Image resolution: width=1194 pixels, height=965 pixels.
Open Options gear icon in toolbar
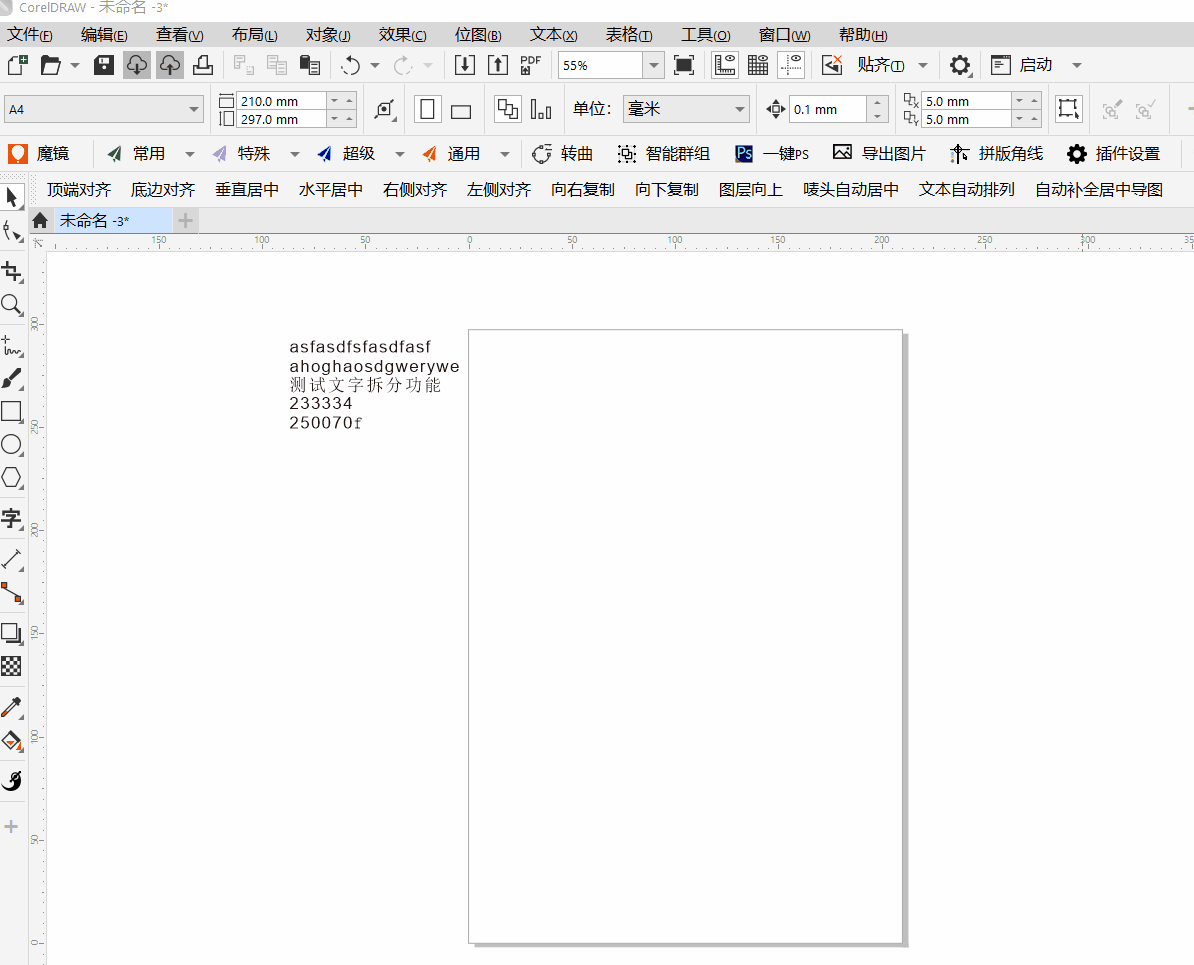959,65
